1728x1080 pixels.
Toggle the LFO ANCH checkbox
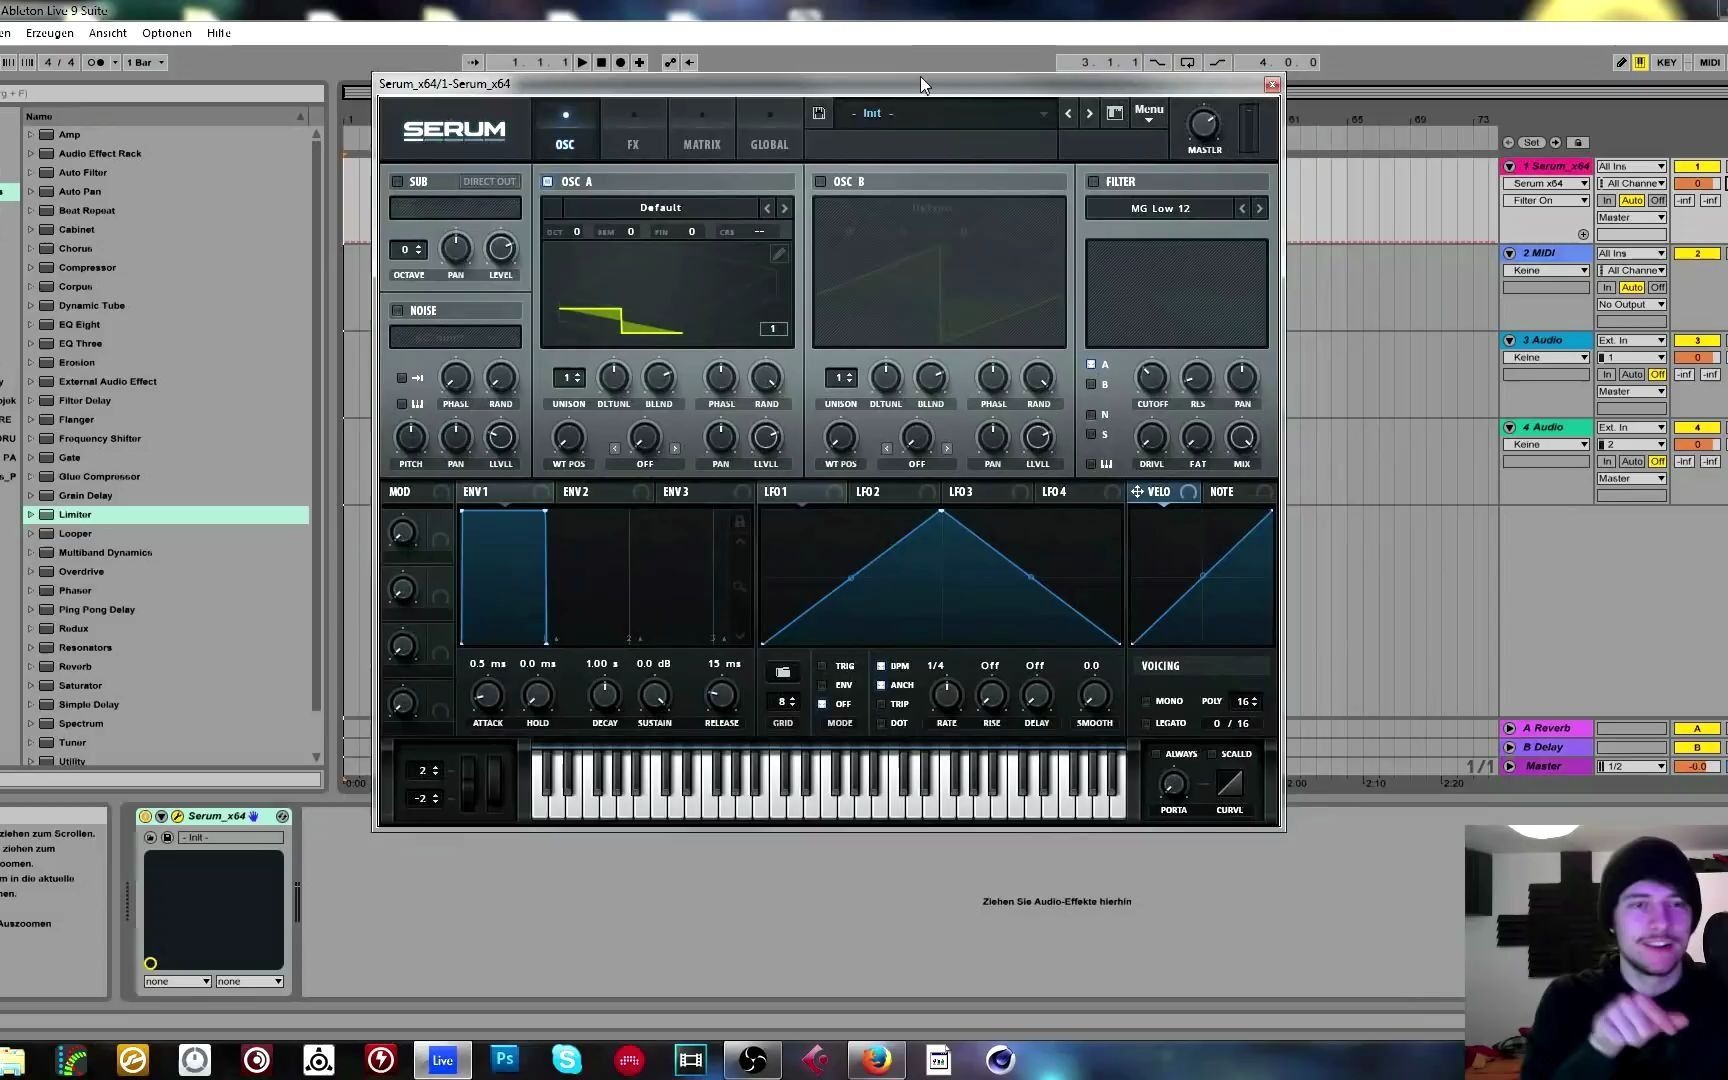coord(881,685)
